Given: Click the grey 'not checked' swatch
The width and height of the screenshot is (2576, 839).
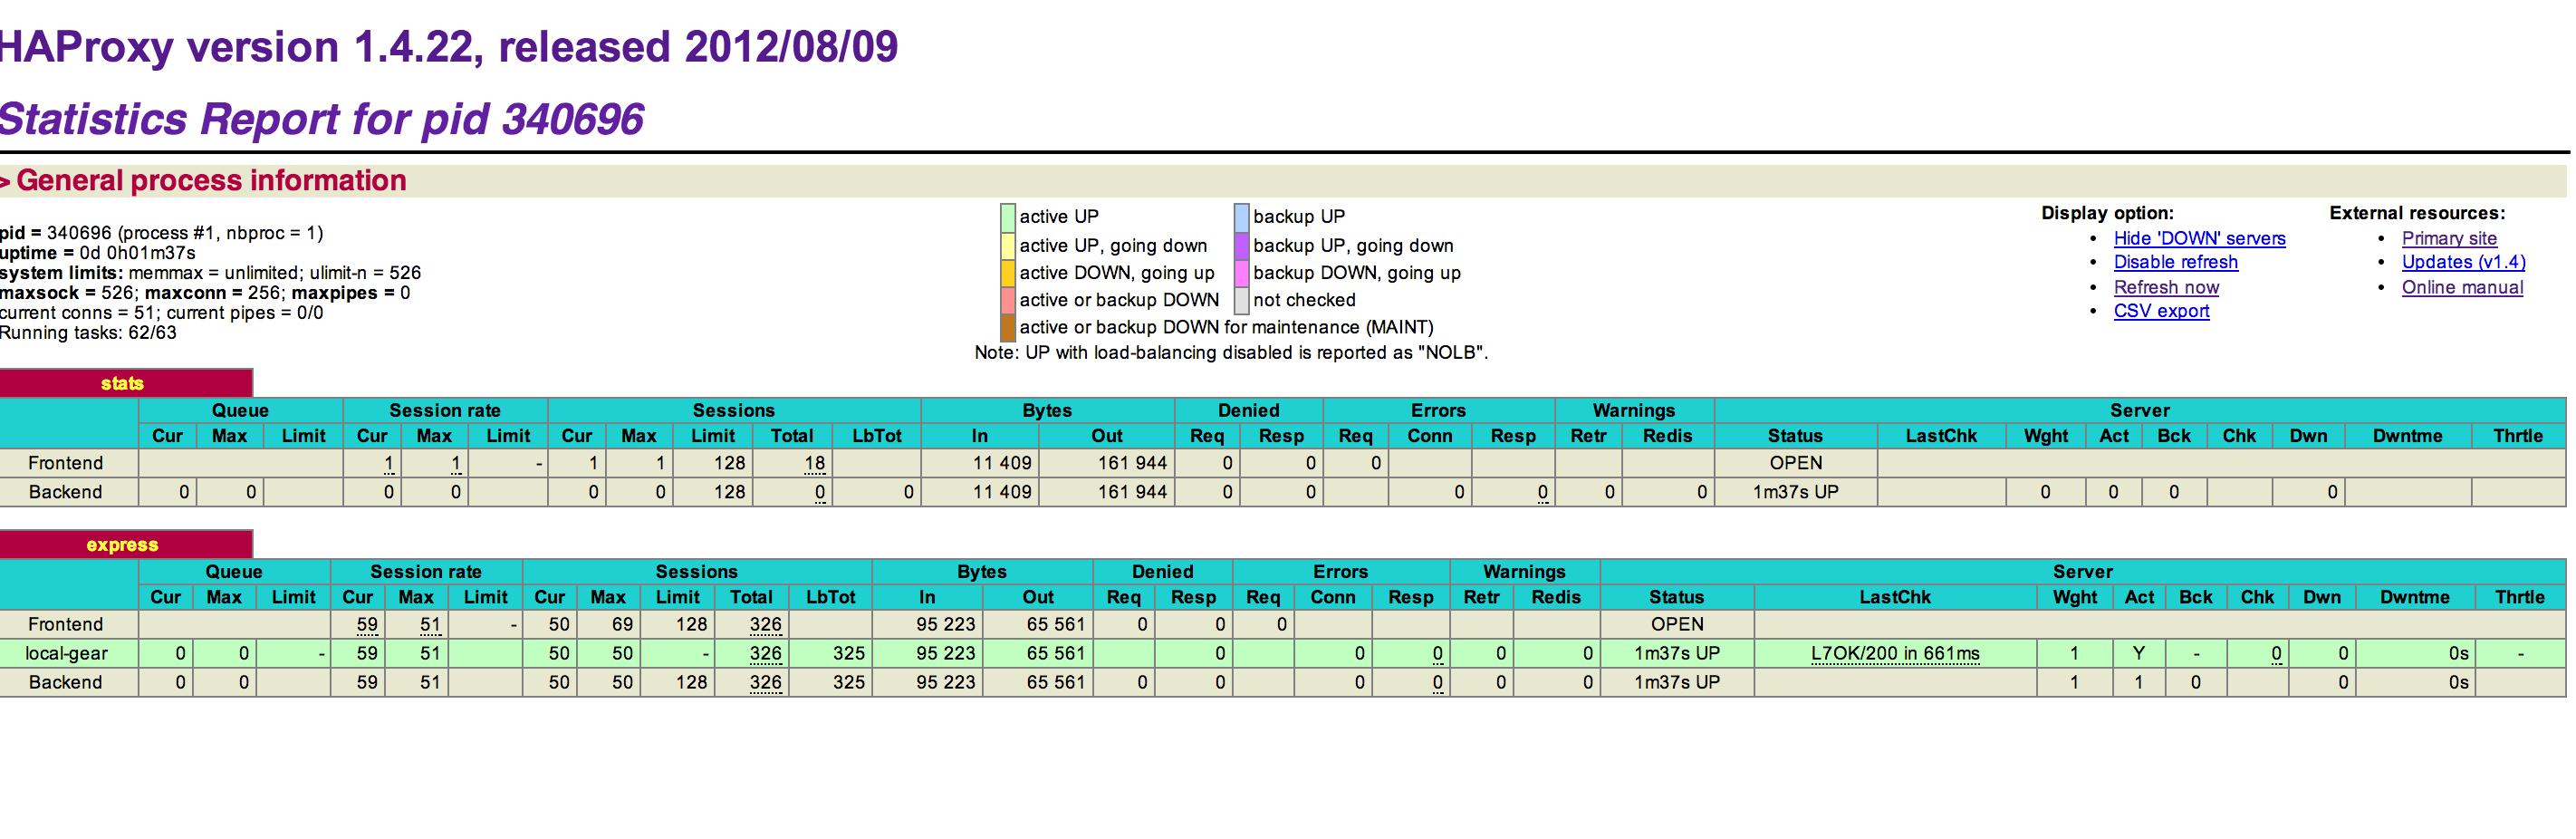Looking at the screenshot, I should 1242,300.
